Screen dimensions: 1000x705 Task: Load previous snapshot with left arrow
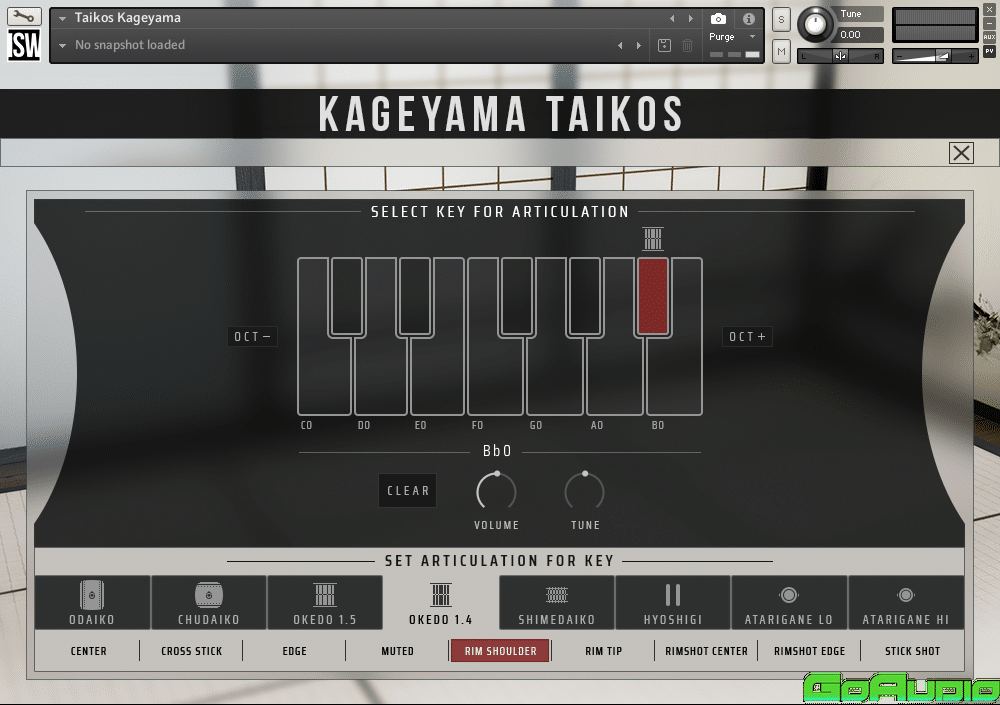(620, 45)
